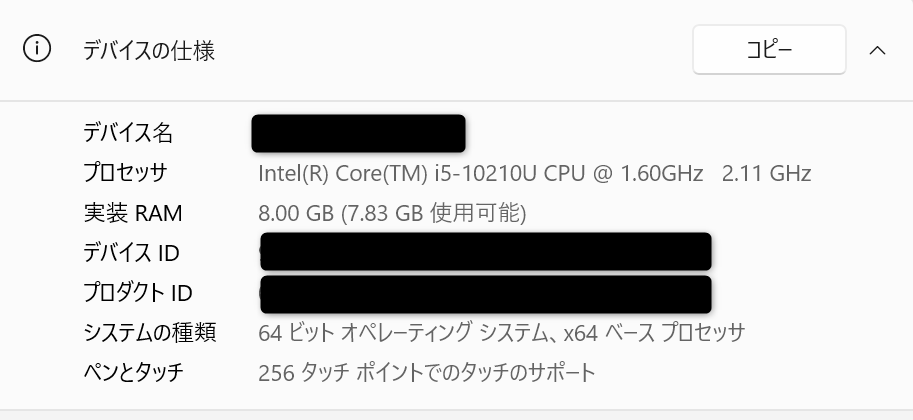Copy device specs with the コピー button

point(769,50)
